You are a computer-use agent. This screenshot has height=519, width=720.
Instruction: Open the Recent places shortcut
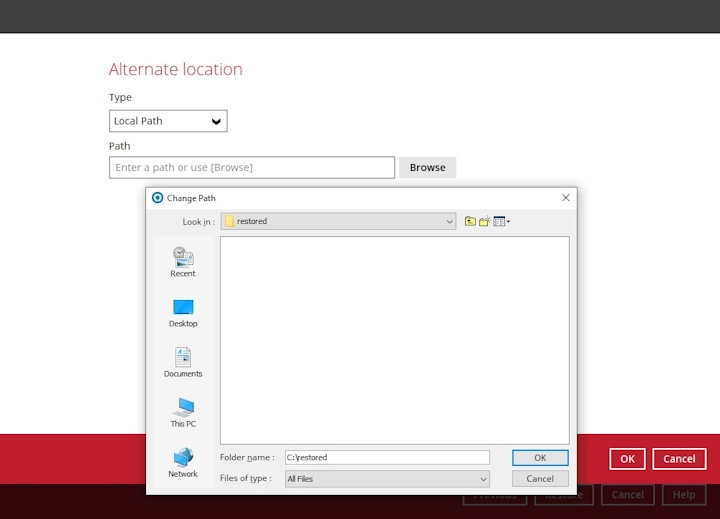[x=183, y=261]
